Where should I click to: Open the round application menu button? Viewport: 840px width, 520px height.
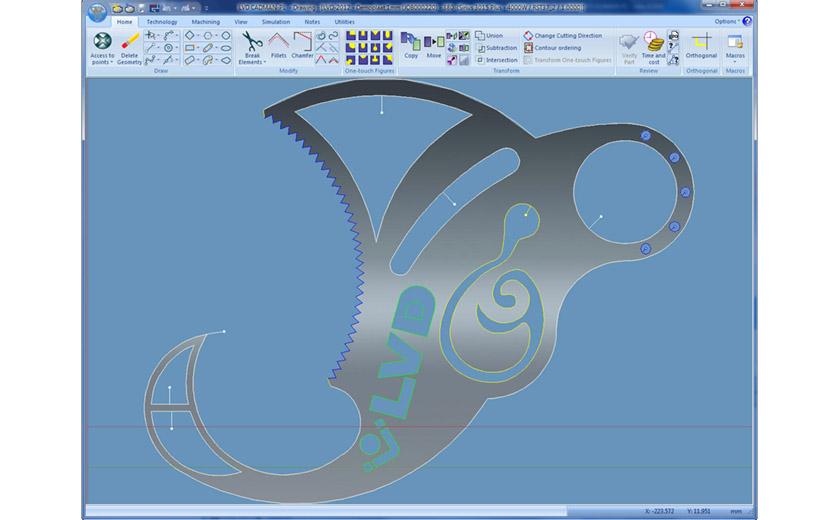pyautogui.click(x=98, y=12)
